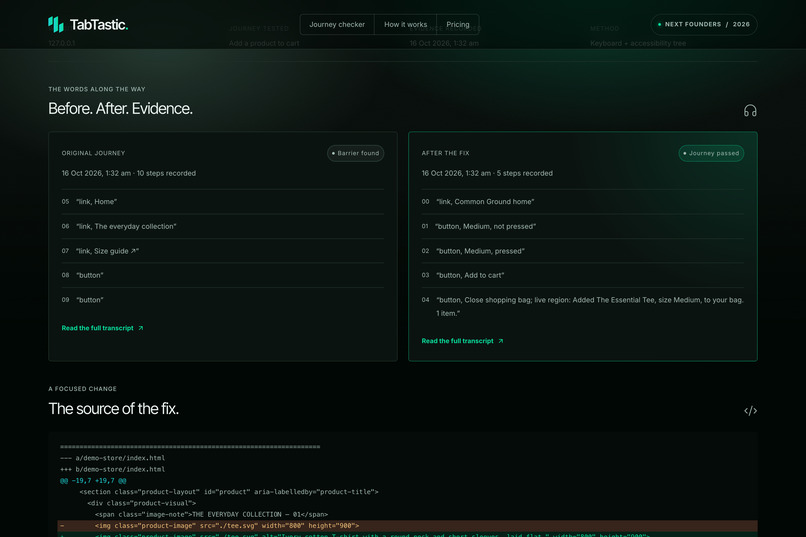The height and width of the screenshot is (537, 806).
Task: Select step 04 "button, Close shopping bag" row
Action: 582,306
